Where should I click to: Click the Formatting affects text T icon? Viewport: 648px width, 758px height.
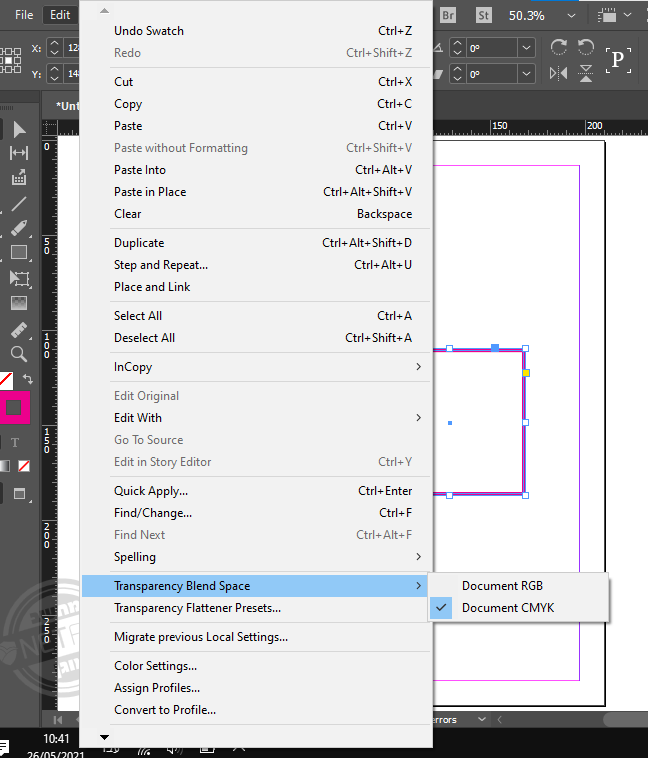pyautogui.click(x=15, y=442)
